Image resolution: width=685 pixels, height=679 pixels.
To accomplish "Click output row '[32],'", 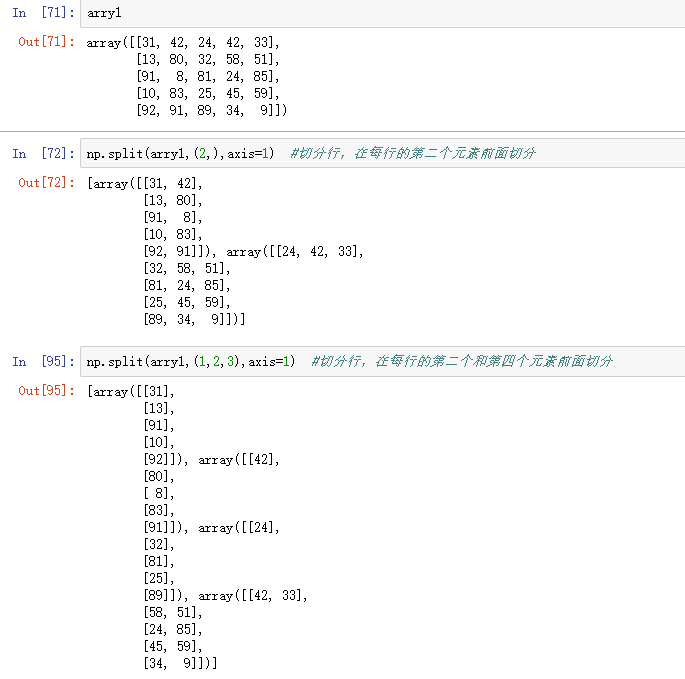I will tap(159, 544).
